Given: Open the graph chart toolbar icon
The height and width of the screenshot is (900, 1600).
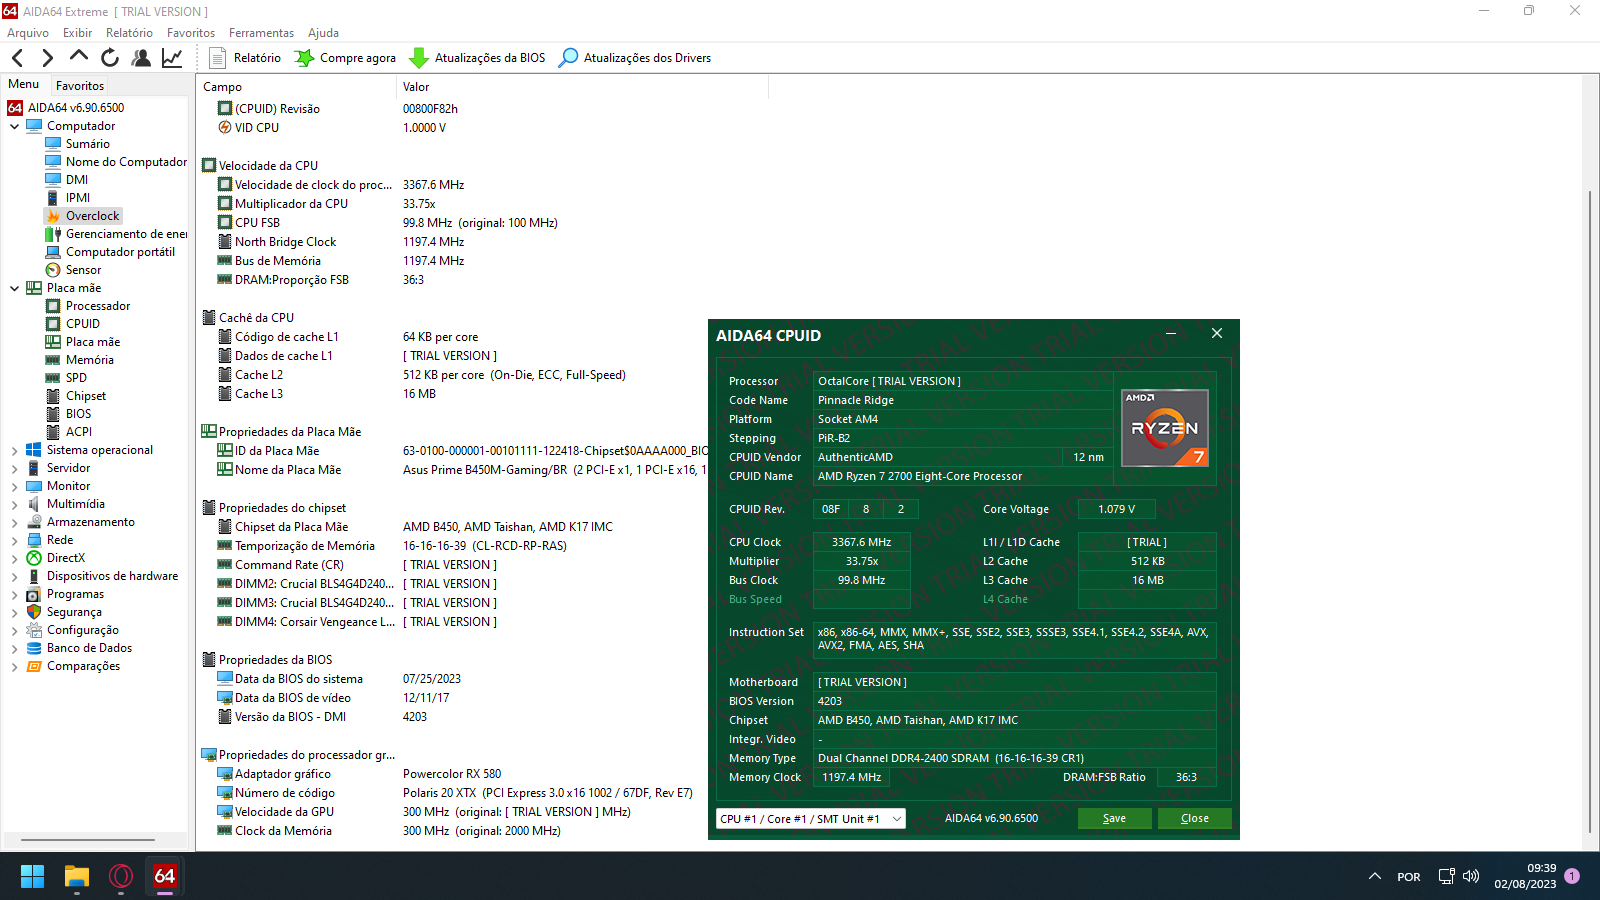Looking at the screenshot, I should tap(172, 58).
